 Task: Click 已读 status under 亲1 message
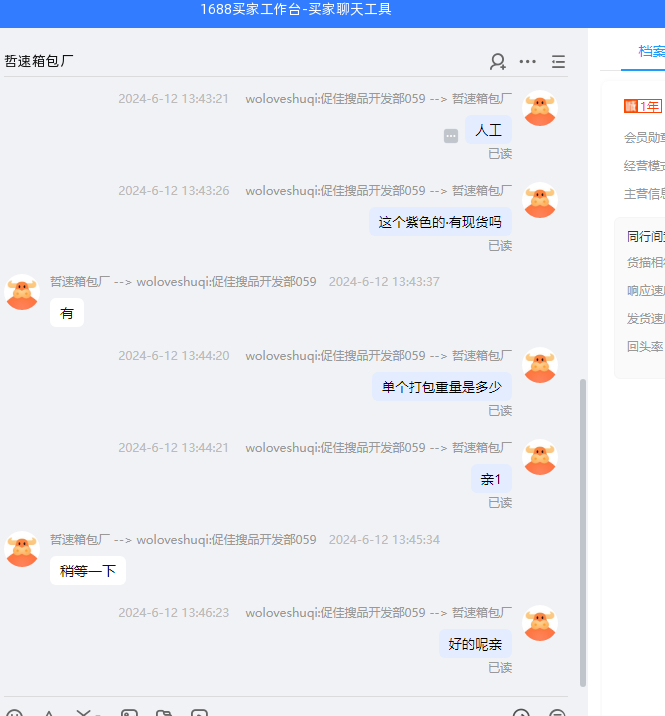tap(500, 503)
